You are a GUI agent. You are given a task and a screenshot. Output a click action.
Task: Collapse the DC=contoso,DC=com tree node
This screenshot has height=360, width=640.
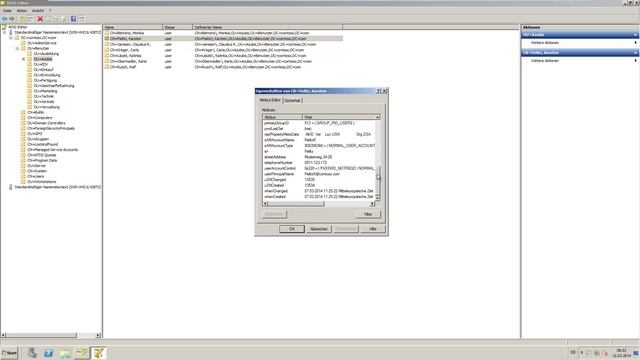(x=11, y=38)
